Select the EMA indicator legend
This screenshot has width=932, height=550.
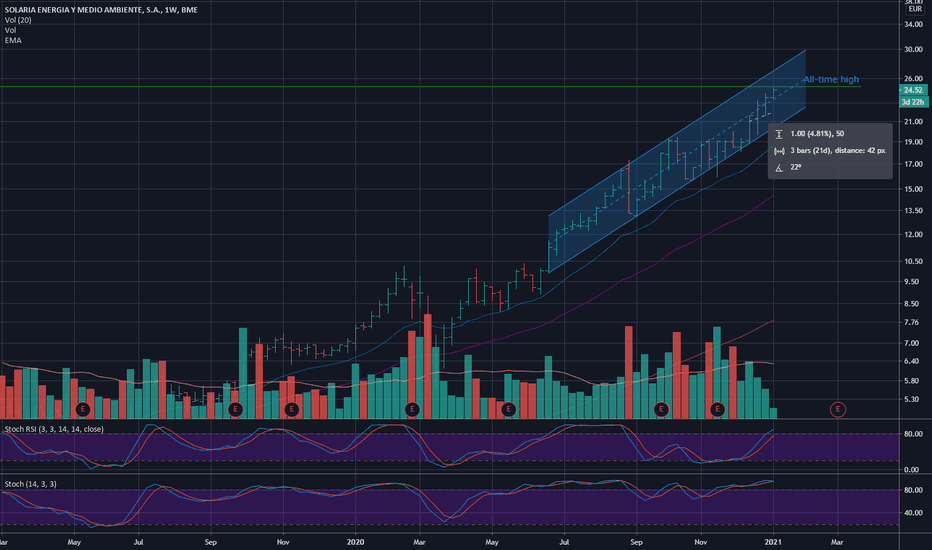pyautogui.click(x=13, y=40)
